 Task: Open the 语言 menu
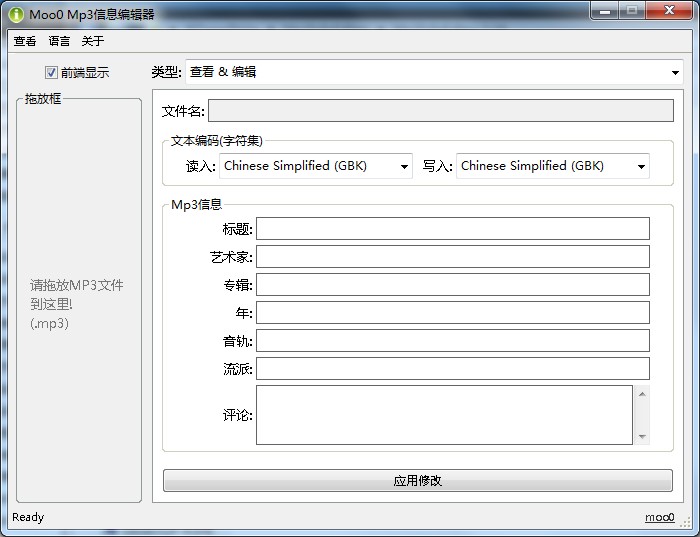click(59, 42)
